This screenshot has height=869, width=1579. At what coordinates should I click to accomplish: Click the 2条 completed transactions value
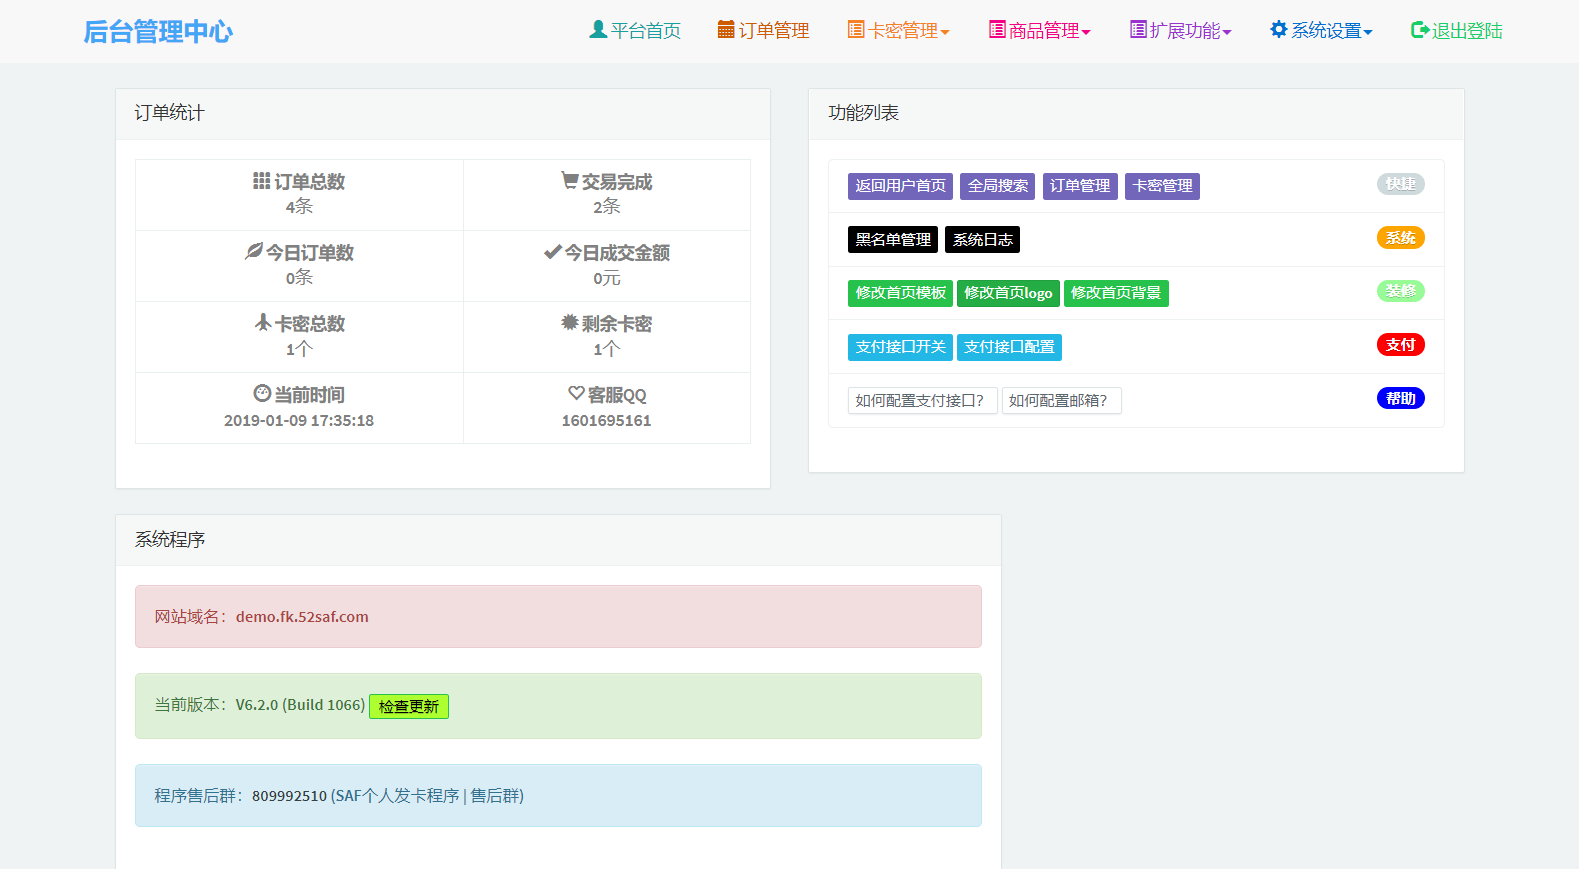click(x=606, y=207)
